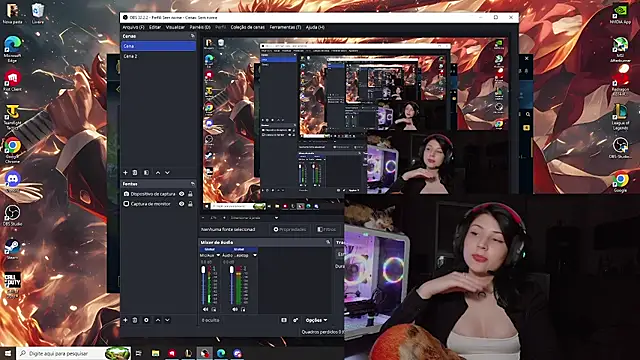This screenshot has height=360, width=640.
Task: Move scene up in Cenas list
Action: 158,173
